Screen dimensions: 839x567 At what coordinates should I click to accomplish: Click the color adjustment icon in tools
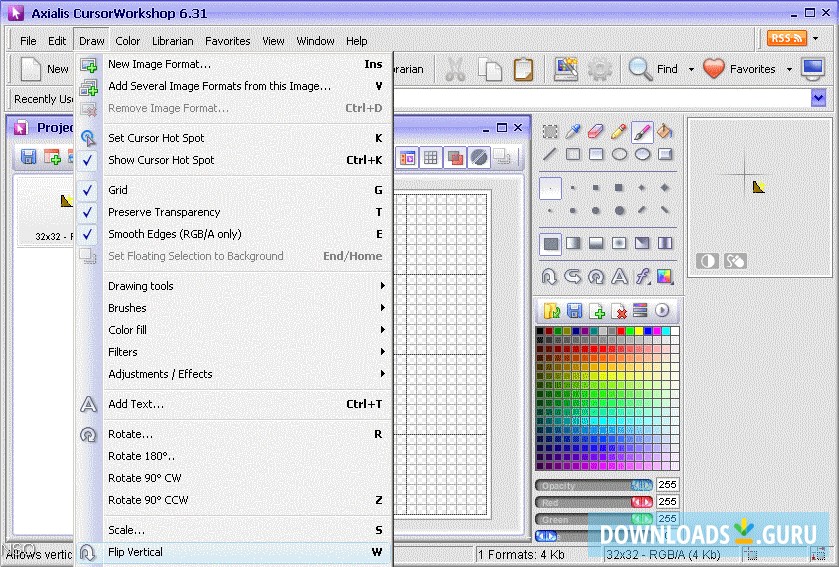665,276
